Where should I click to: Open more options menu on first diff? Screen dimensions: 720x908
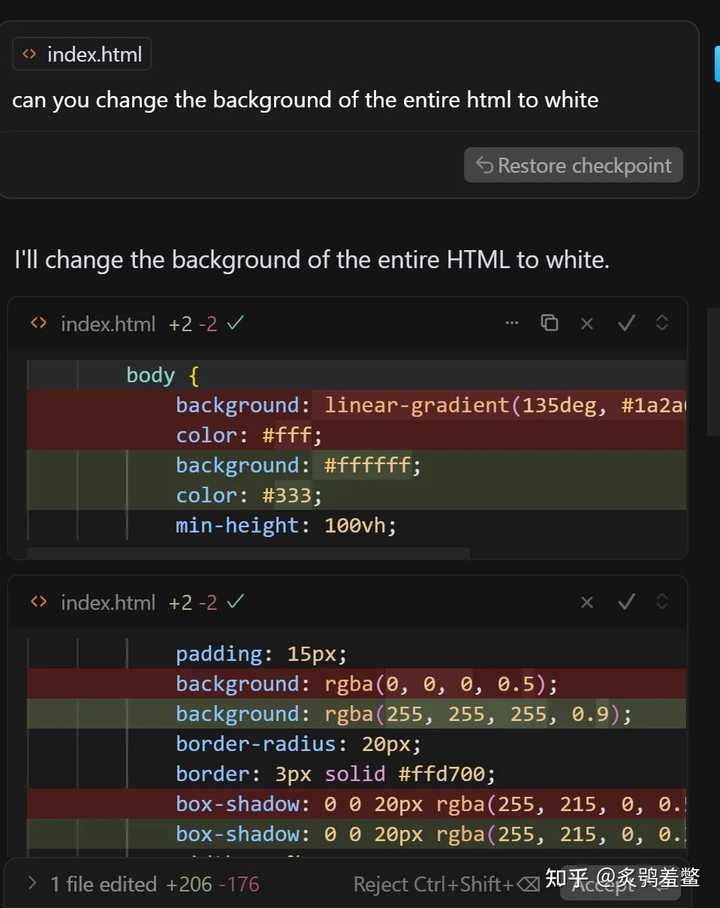(512, 323)
